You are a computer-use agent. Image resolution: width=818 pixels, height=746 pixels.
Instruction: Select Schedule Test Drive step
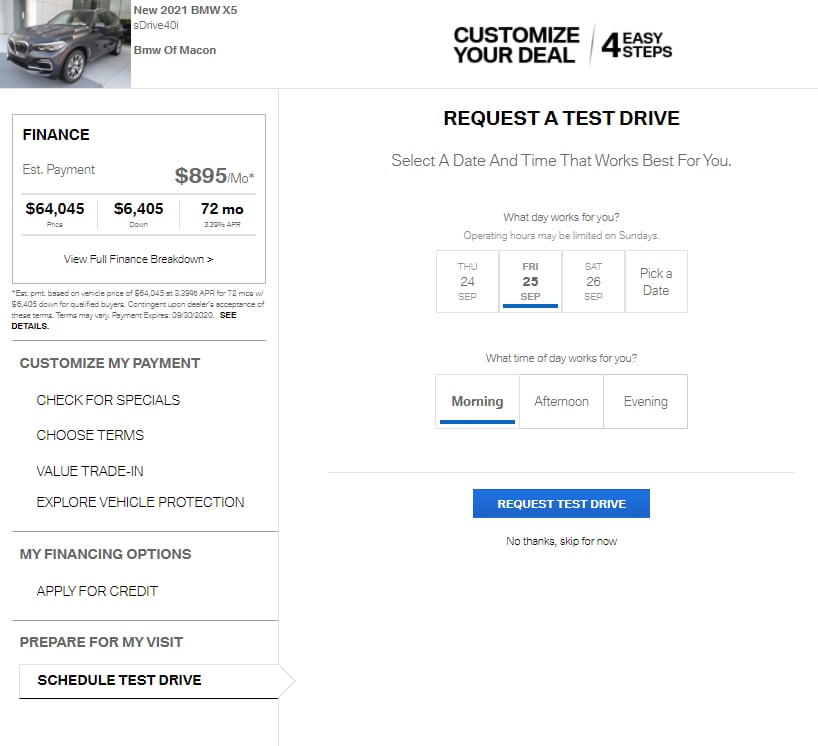(149, 681)
